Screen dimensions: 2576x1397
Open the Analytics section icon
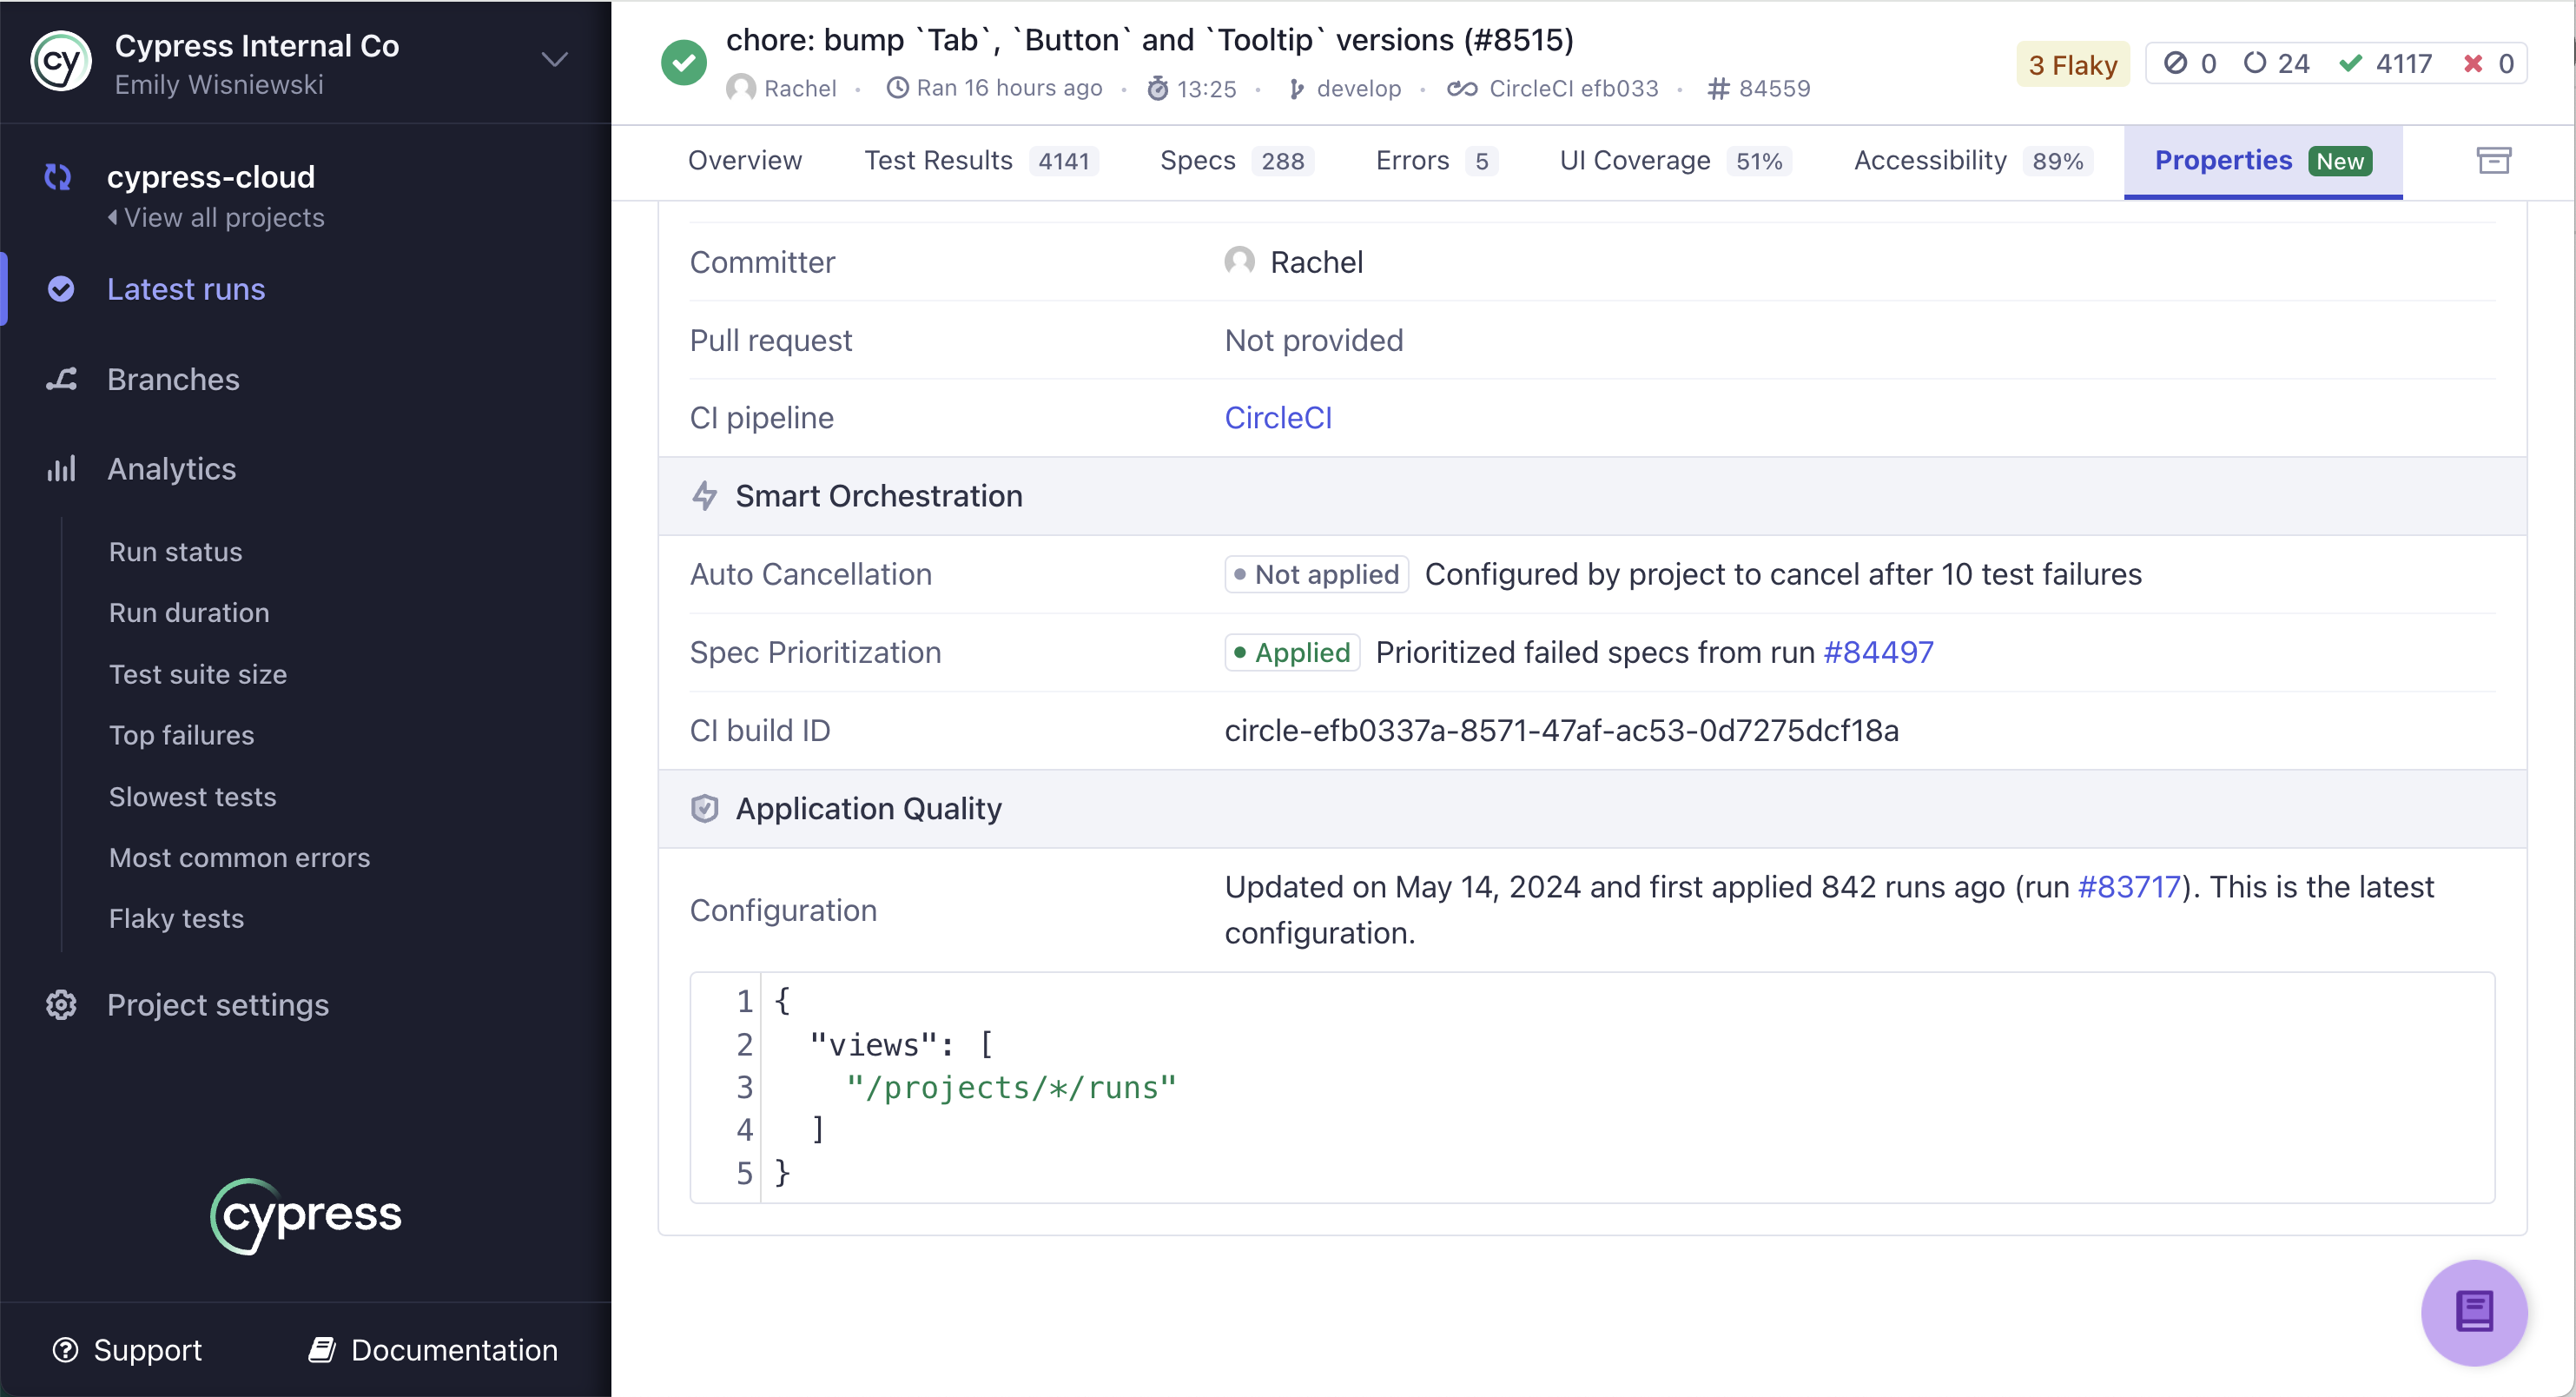pos(61,469)
